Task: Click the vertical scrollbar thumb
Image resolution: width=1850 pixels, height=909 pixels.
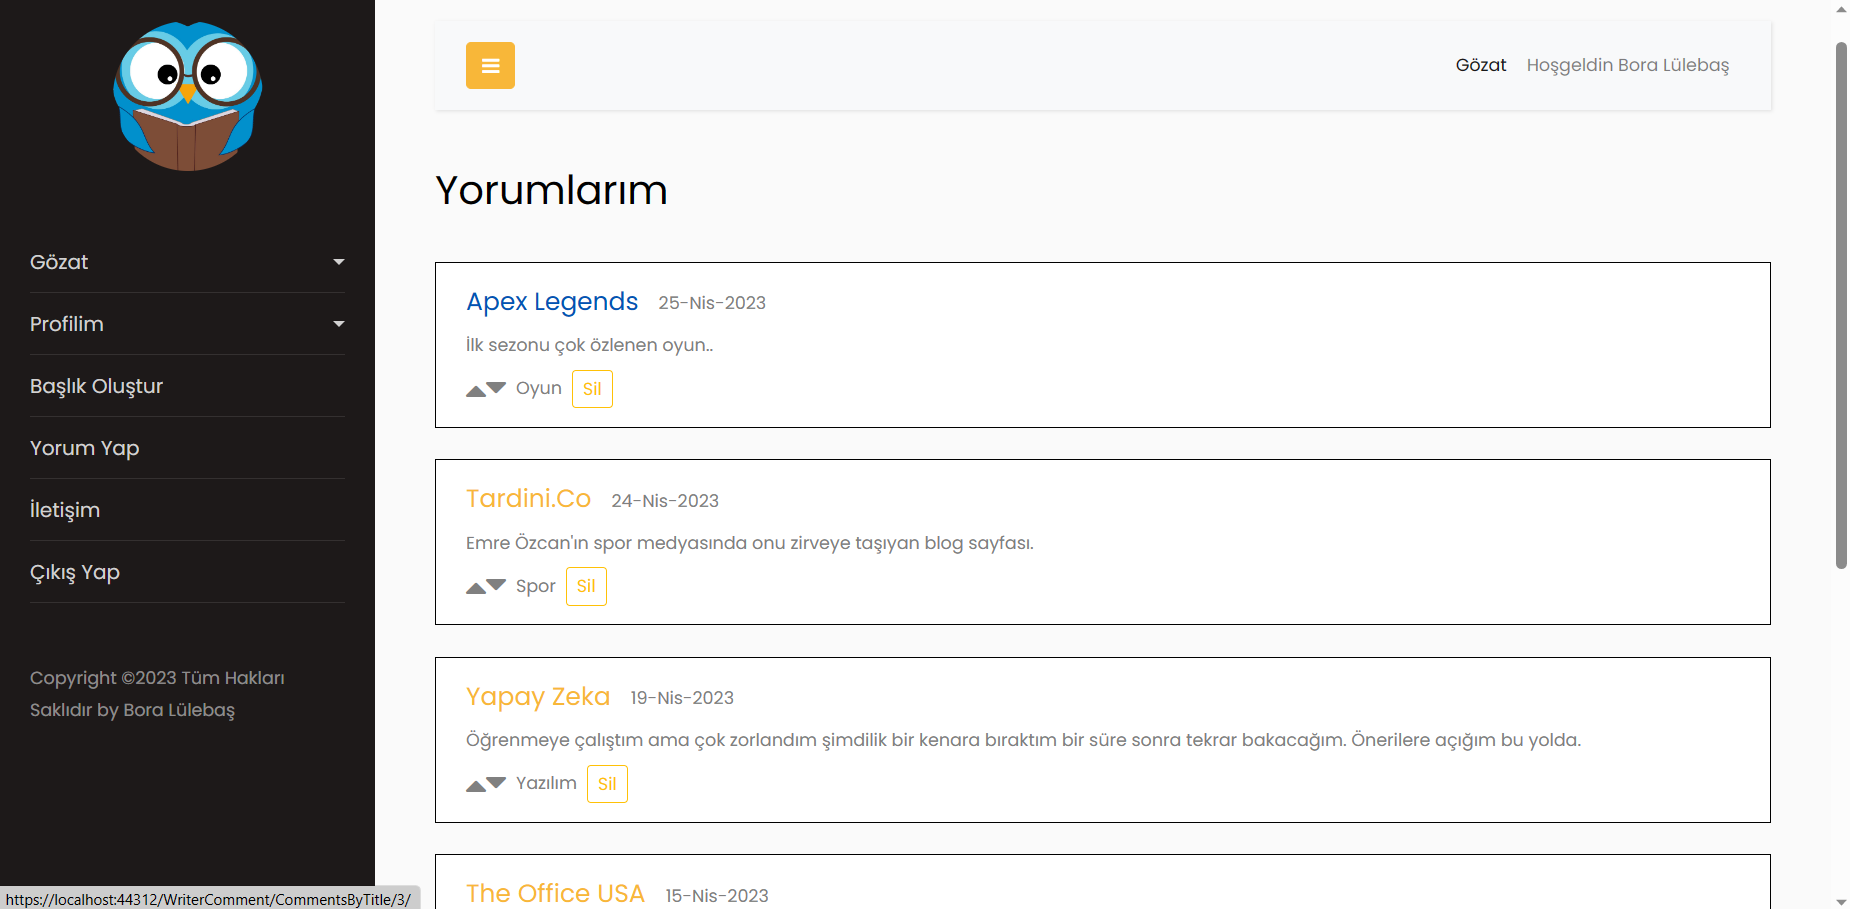Action: 1841,305
